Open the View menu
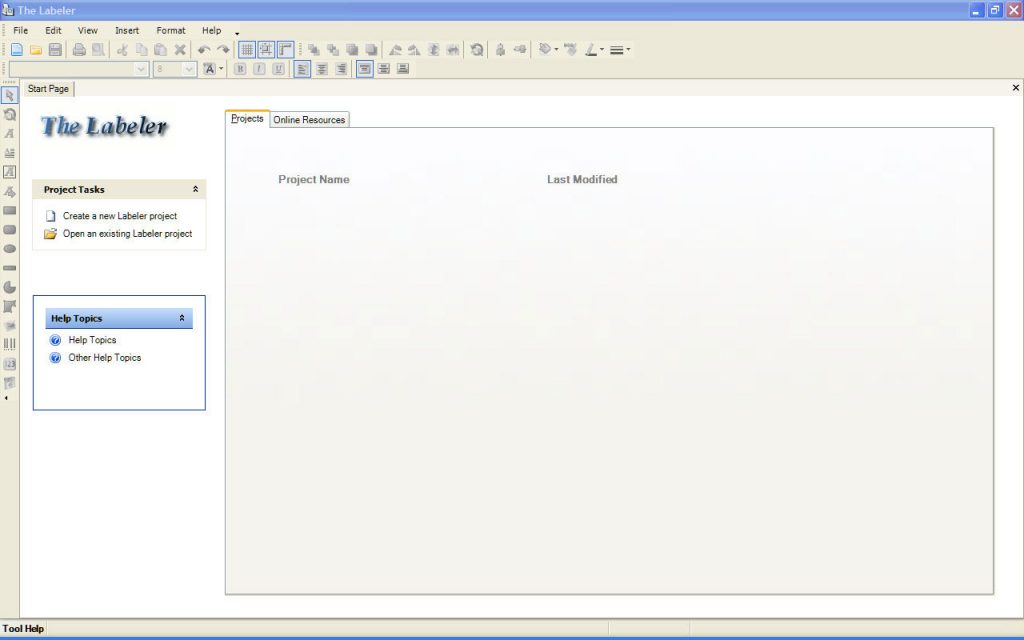The width and height of the screenshot is (1024, 640). [88, 31]
